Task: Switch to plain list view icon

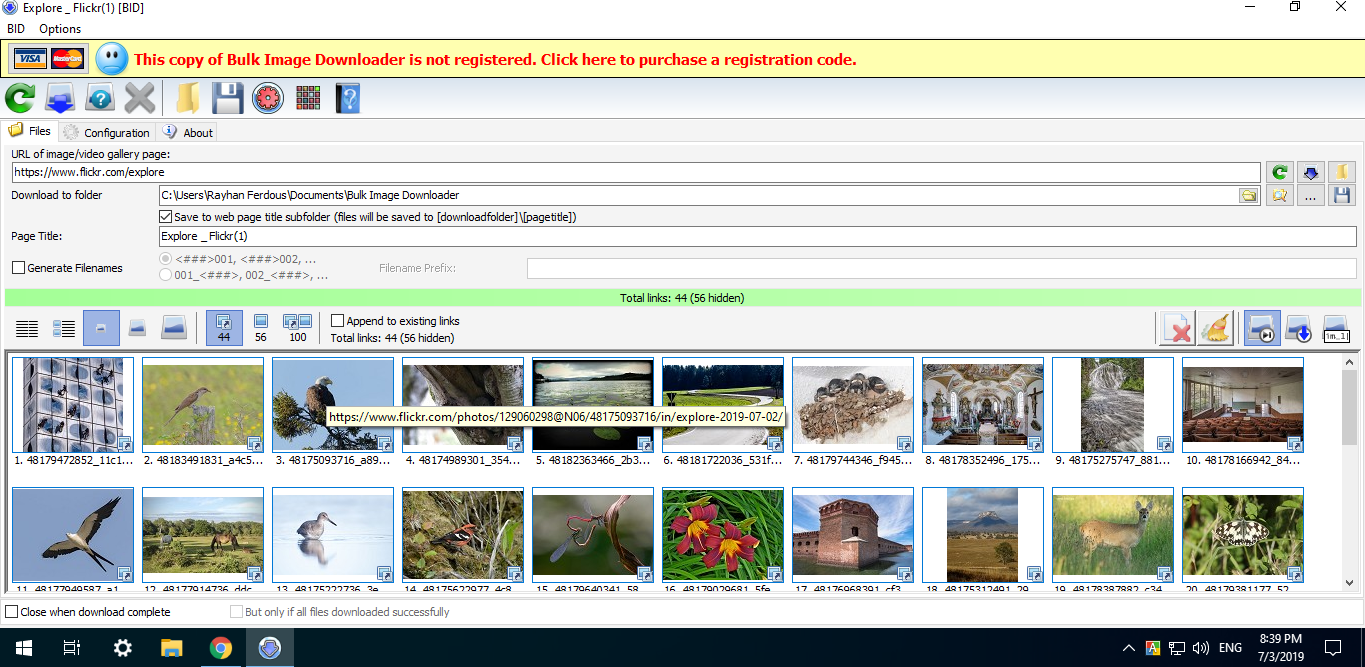Action: [x=27, y=328]
